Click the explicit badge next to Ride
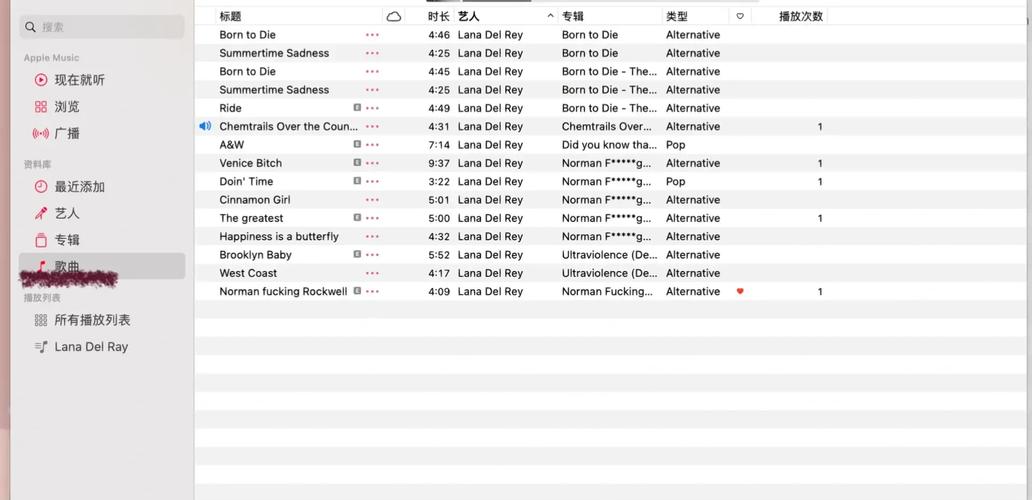This screenshot has height=500, width=1032. (357, 107)
